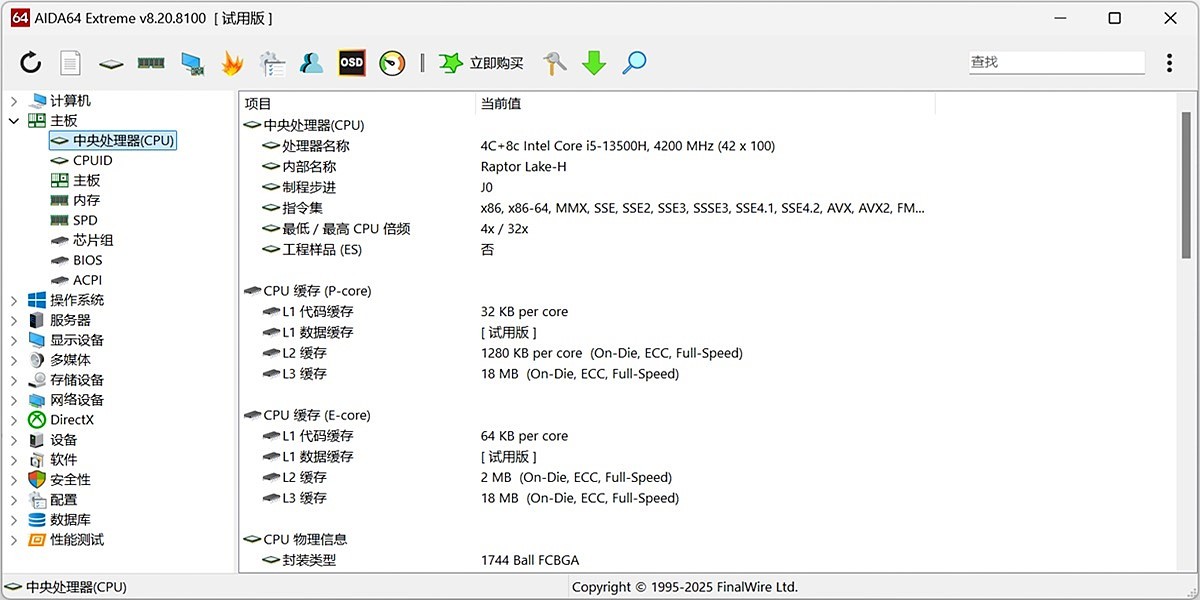Image resolution: width=1200 pixels, height=600 pixels.
Task: Refresh system information with the reload icon
Action: tap(30, 62)
